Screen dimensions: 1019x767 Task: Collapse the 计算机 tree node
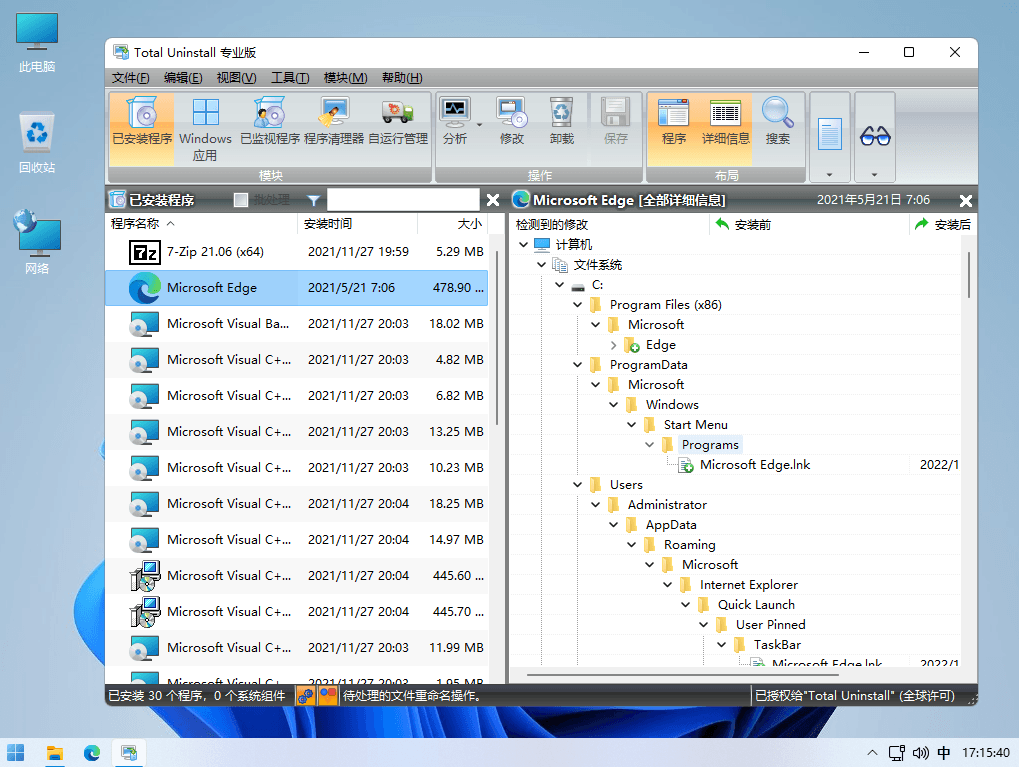pyautogui.click(x=523, y=244)
